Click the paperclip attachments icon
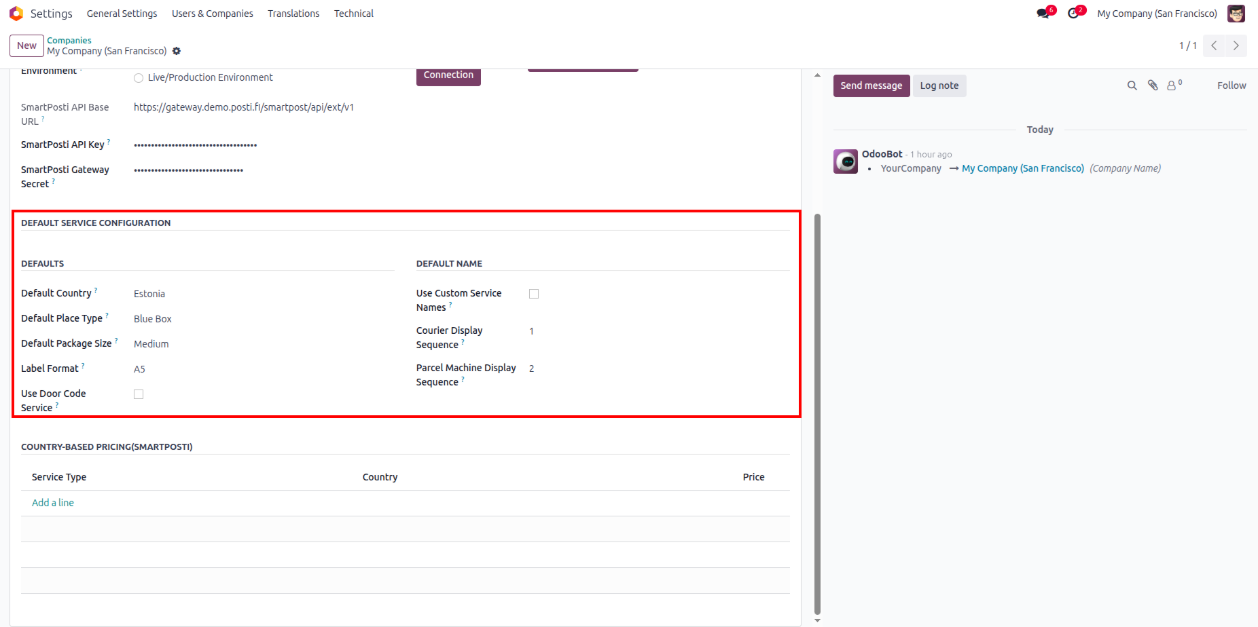This screenshot has height=627, width=1258. pos(1152,86)
